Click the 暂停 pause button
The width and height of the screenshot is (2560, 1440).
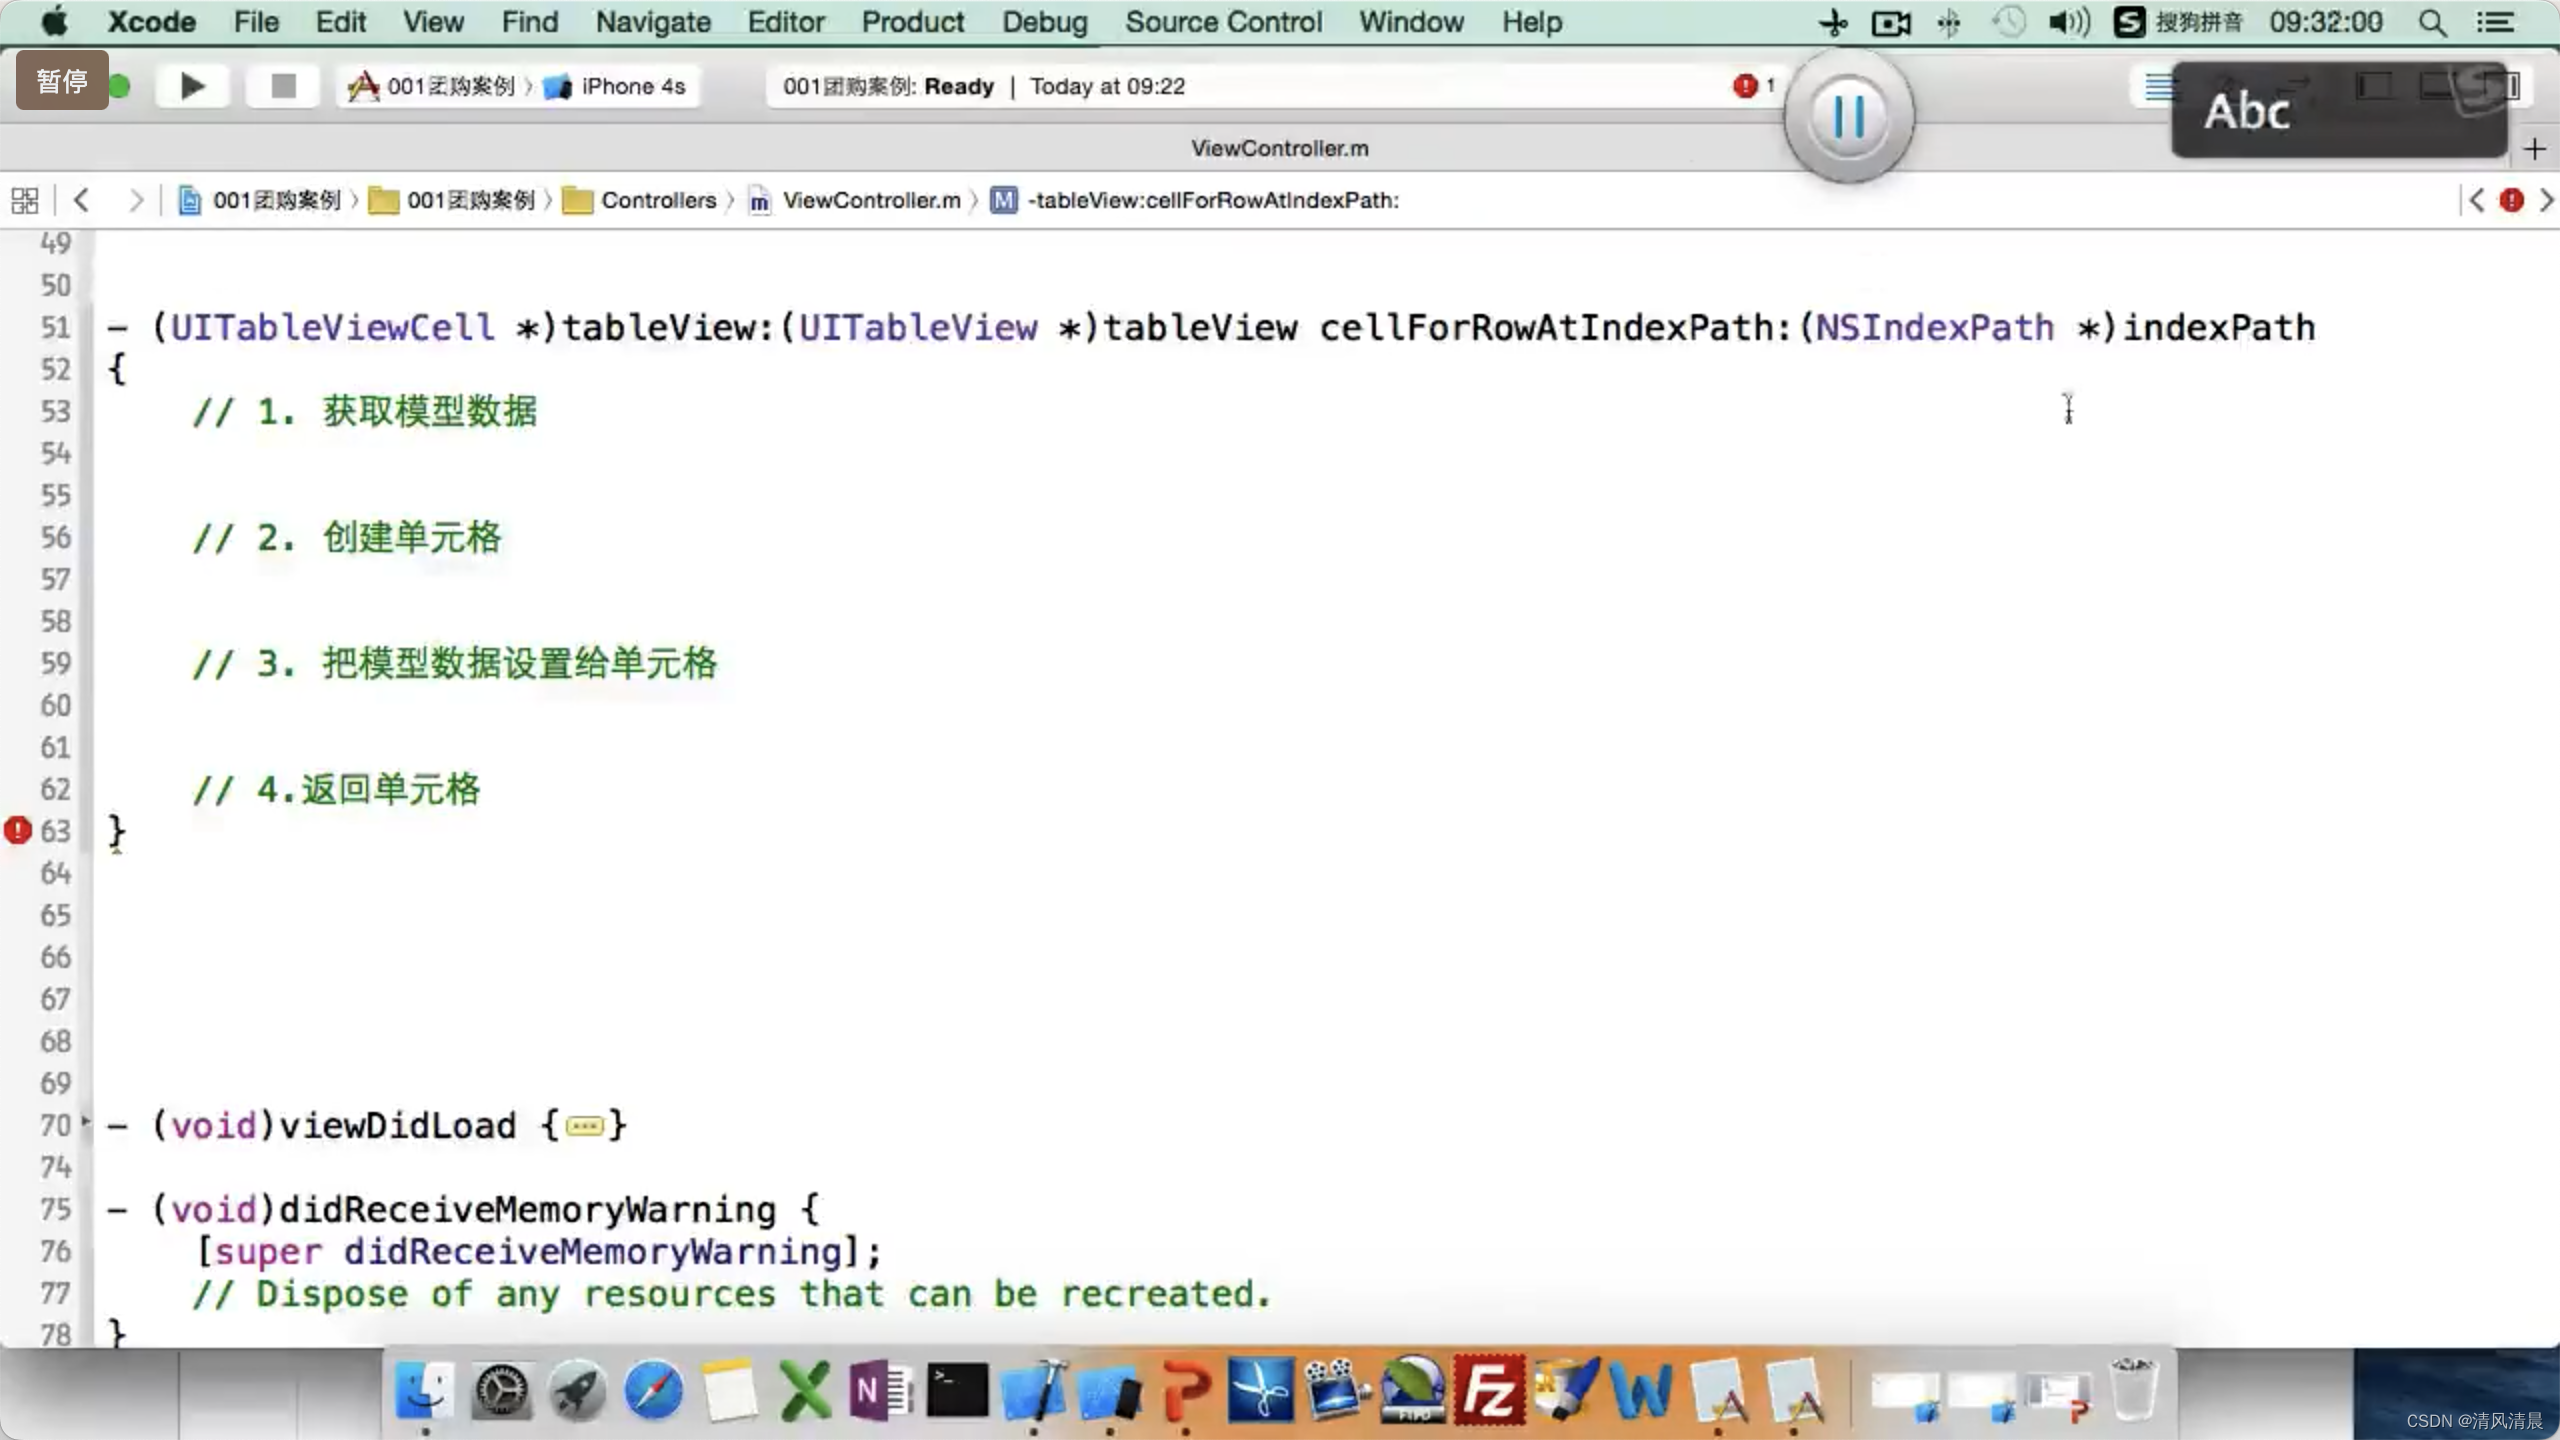pos(62,80)
